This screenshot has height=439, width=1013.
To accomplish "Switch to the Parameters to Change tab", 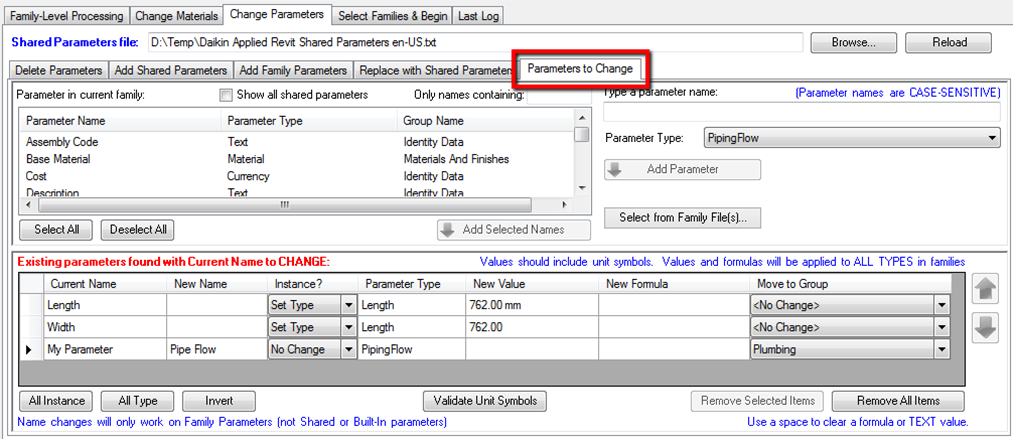I will click(579, 69).
